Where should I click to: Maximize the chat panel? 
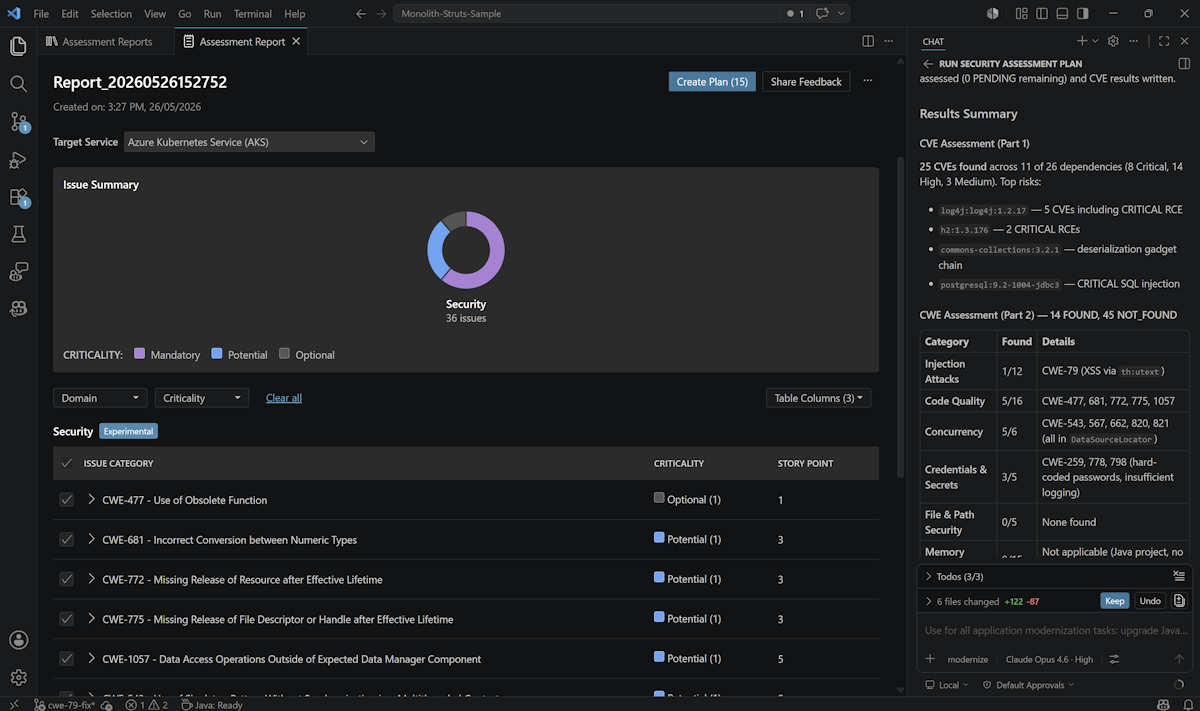1164,41
